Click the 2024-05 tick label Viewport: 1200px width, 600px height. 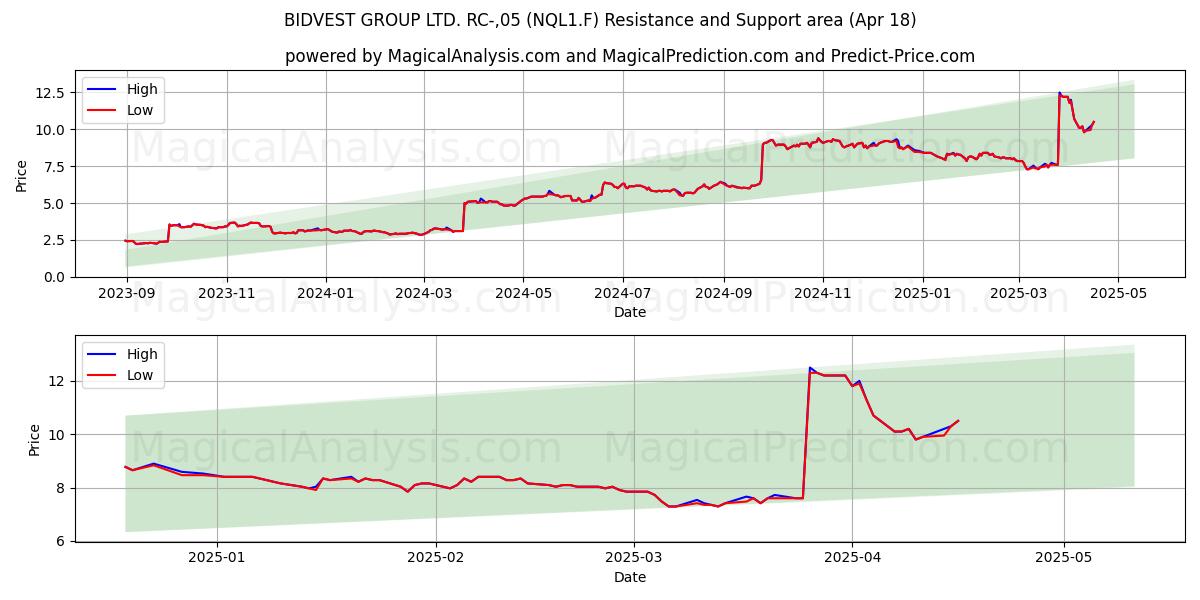(523, 294)
